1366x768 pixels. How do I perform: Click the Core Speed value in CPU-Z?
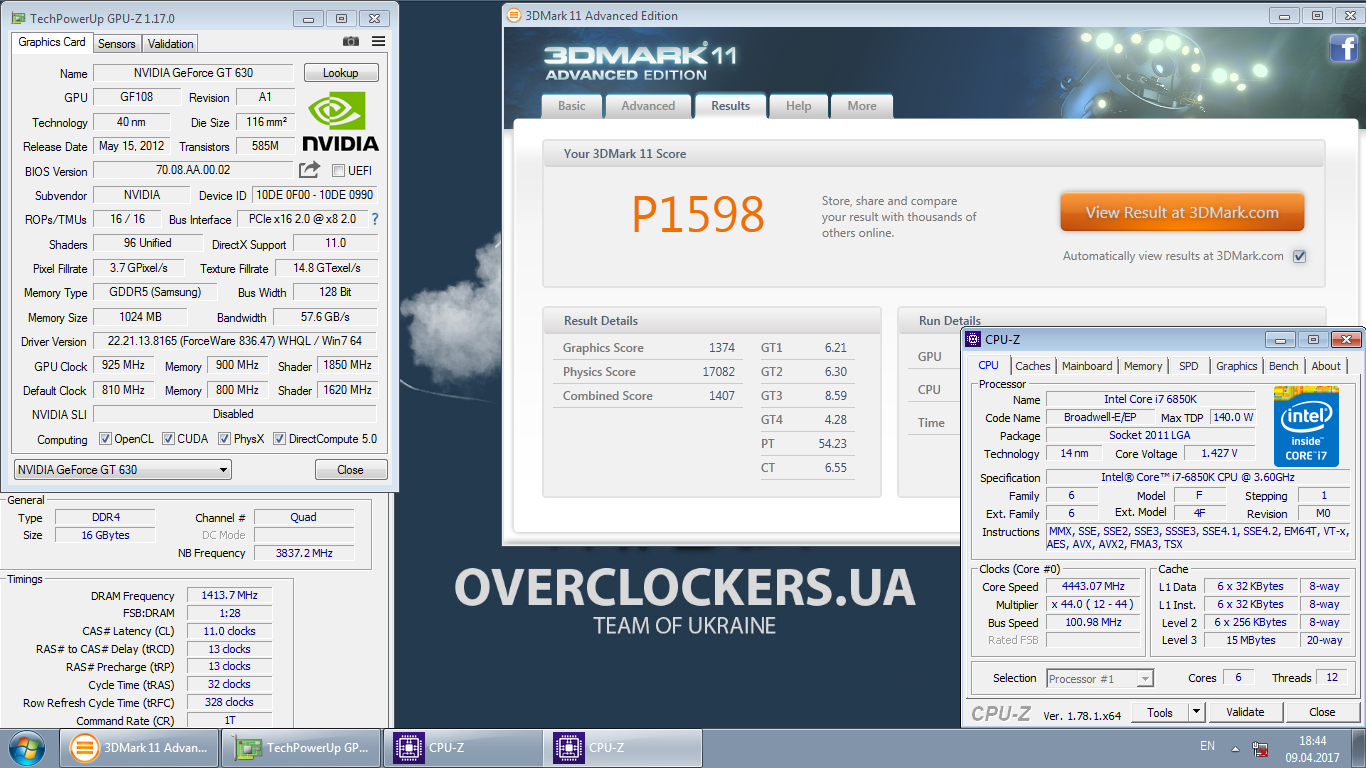1093,586
